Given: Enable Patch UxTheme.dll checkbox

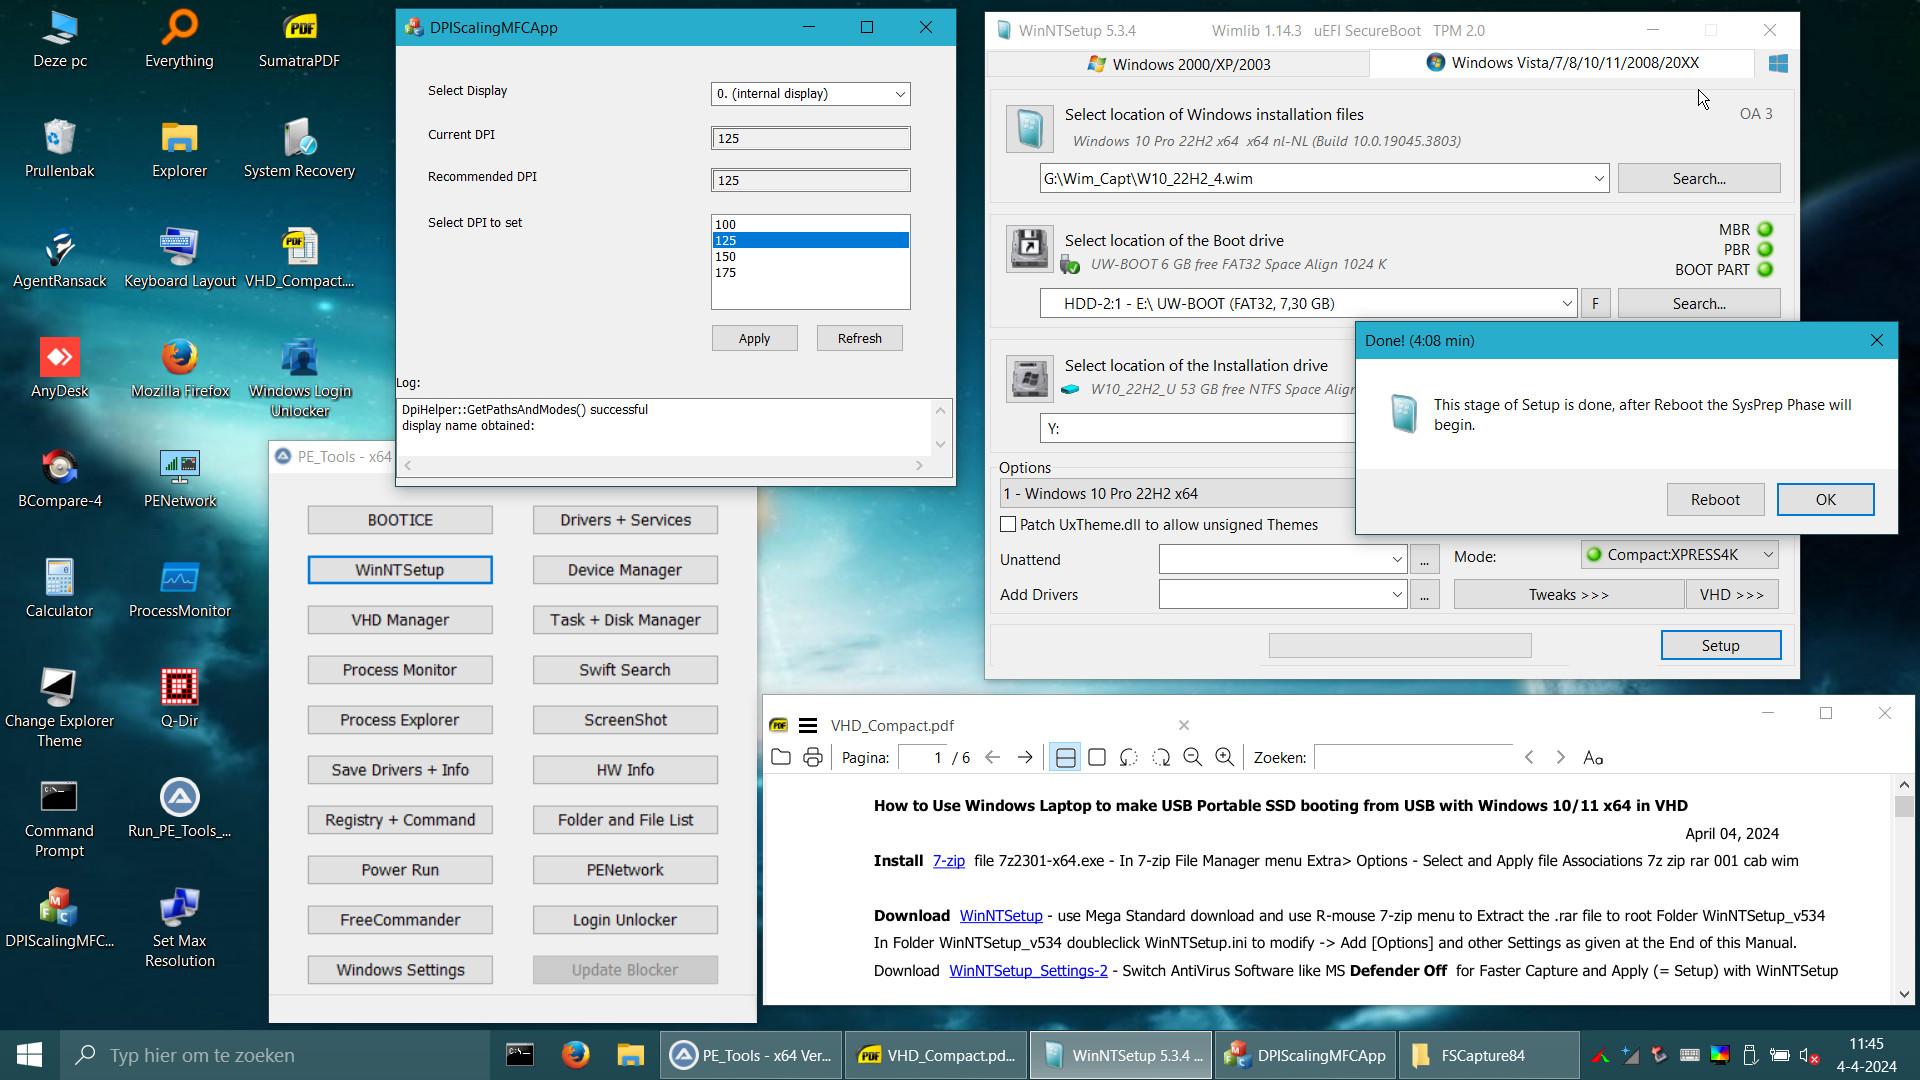Looking at the screenshot, I should 1008,525.
